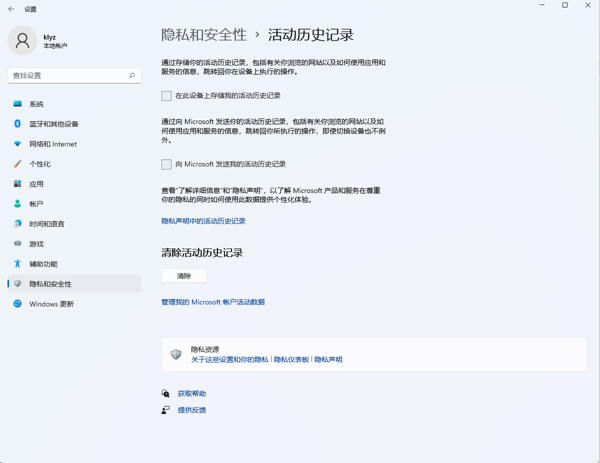
Task: Open 隐私声明中的活动历史记录 link
Action: click(203, 221)
